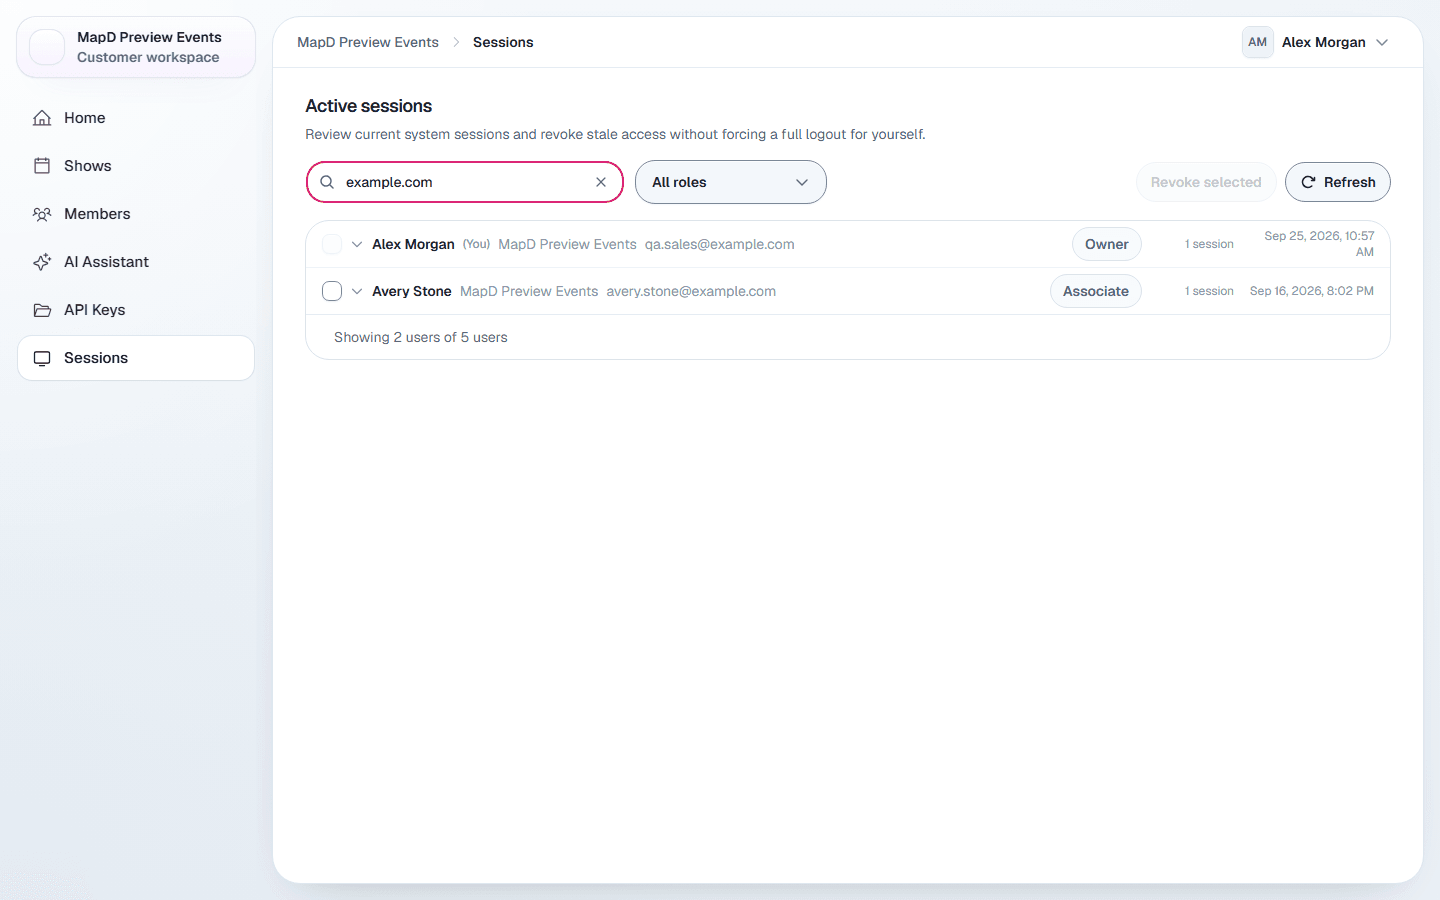1440x900 pixels.
Task: Click the search input containing example.com
Action: click(x=464, y=182)
